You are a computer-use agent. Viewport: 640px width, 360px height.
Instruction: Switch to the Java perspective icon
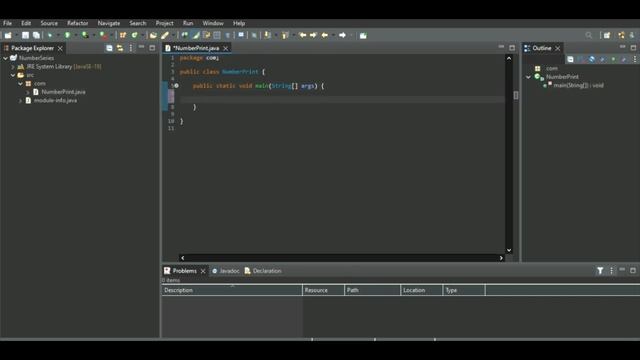pos(621,36)
